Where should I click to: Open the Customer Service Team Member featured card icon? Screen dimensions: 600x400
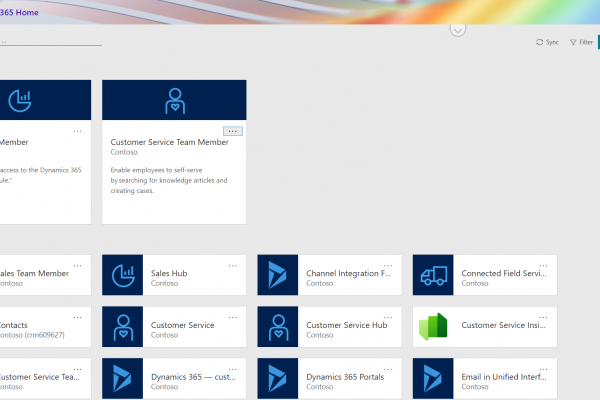[x=175, y=101]
